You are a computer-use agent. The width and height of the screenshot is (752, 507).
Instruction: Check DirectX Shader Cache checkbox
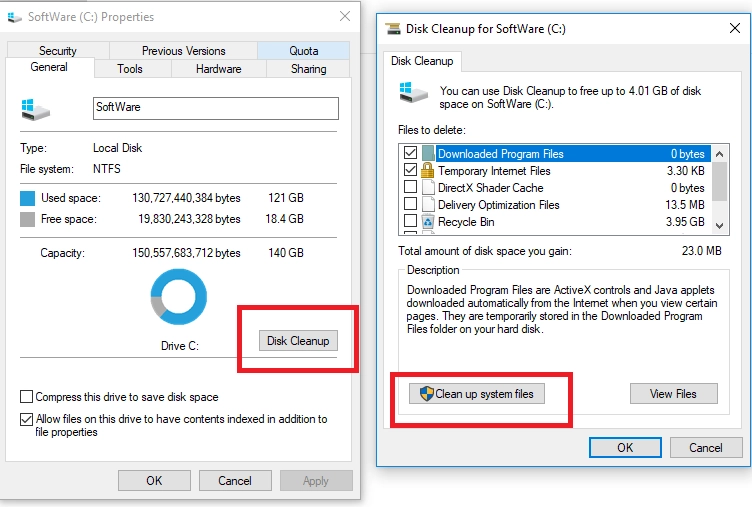pos(410,187)
